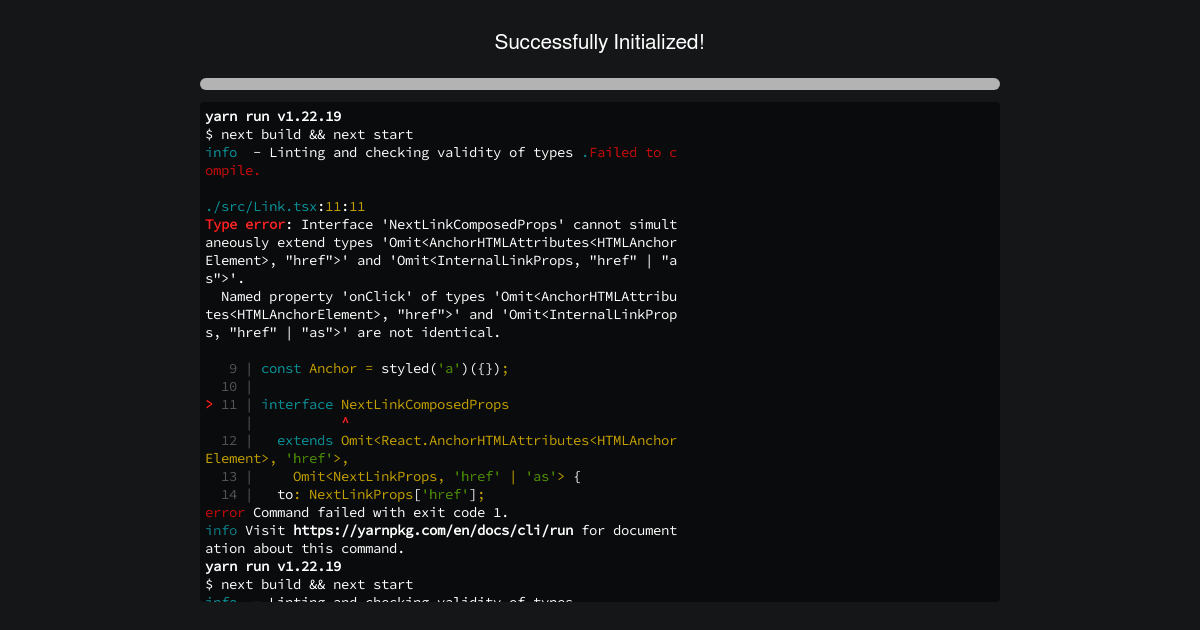Click the teal 'info' label on the linting line
1200x630 pixels.
pos(220,152)
